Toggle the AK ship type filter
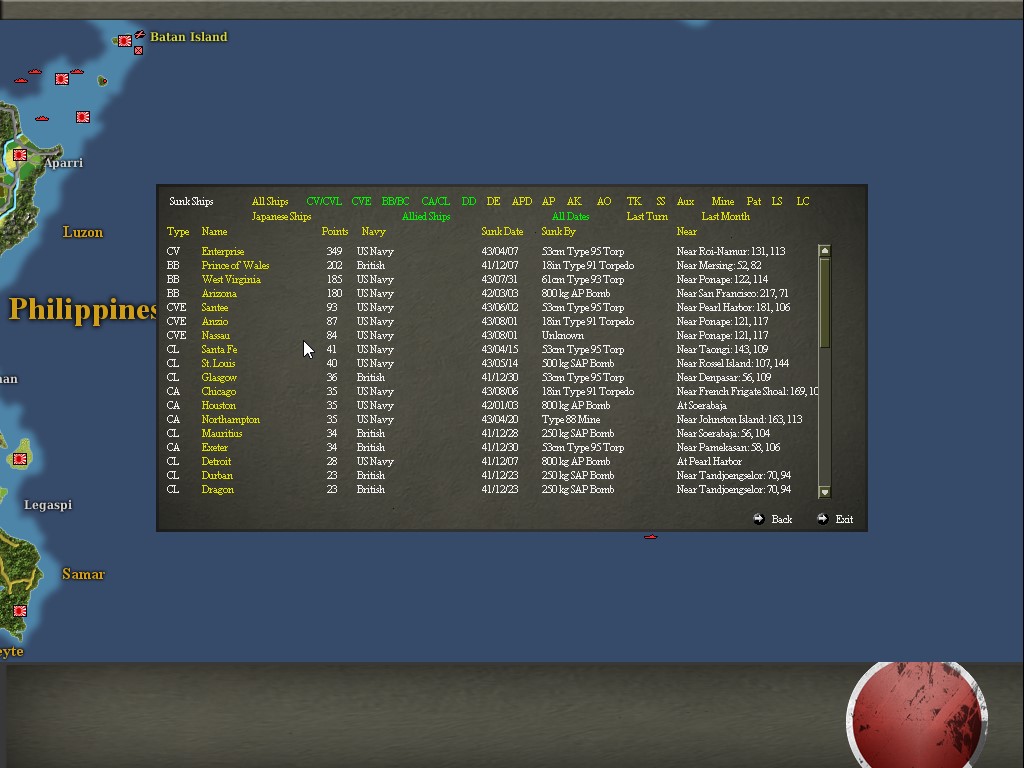 coord(574,202)
